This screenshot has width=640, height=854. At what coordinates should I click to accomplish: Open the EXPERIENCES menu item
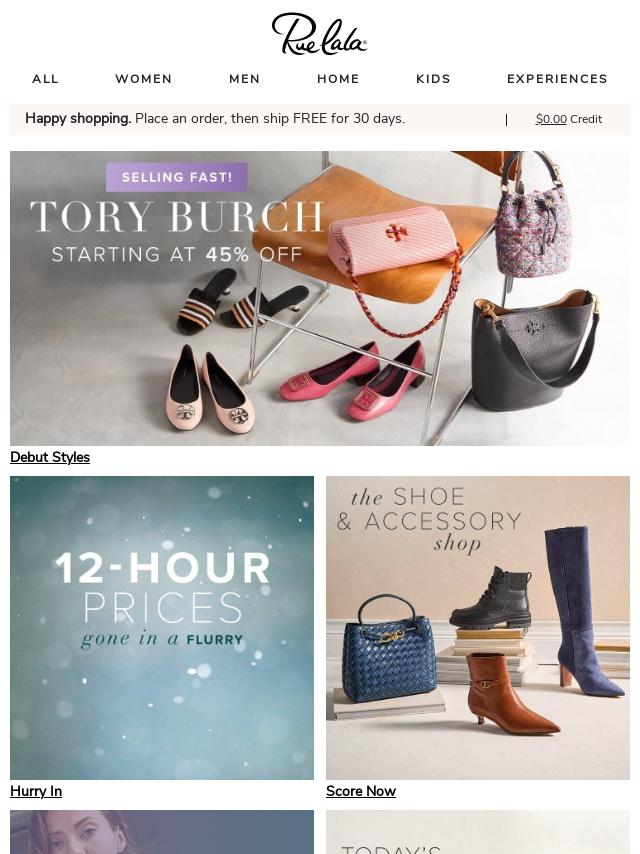[x=557, y=79]
